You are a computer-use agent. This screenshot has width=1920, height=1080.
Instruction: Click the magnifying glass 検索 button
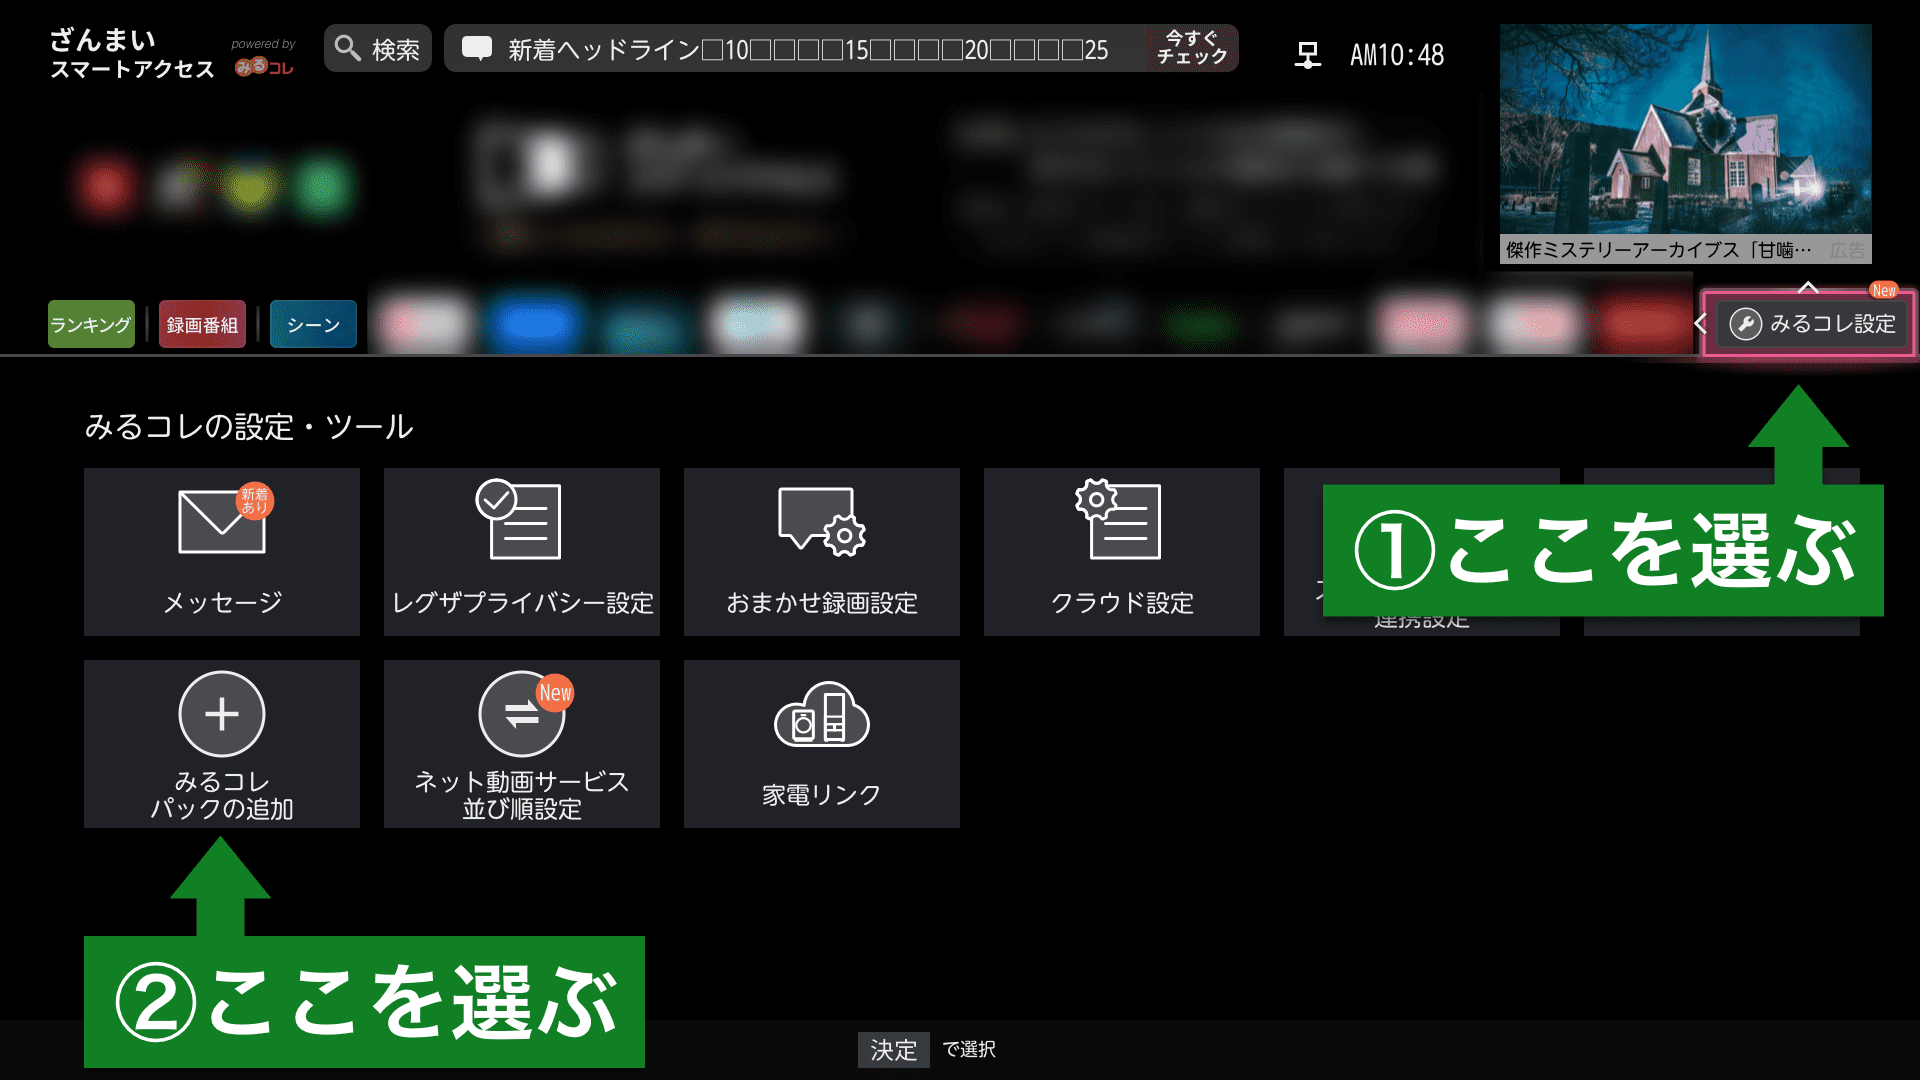coord(377,49)
